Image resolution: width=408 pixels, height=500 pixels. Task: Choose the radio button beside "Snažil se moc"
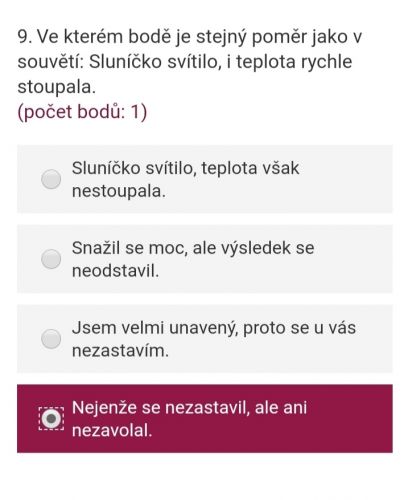51,259
